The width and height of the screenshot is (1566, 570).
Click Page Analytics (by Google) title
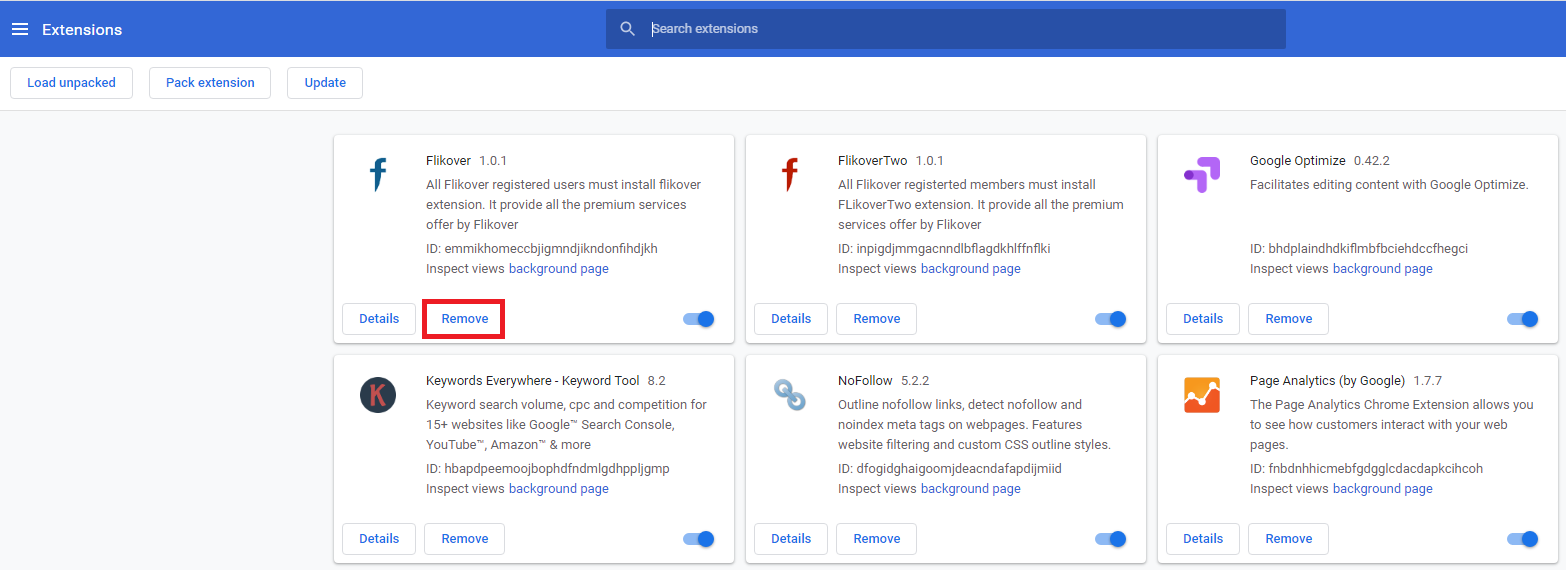[1328, 380]
